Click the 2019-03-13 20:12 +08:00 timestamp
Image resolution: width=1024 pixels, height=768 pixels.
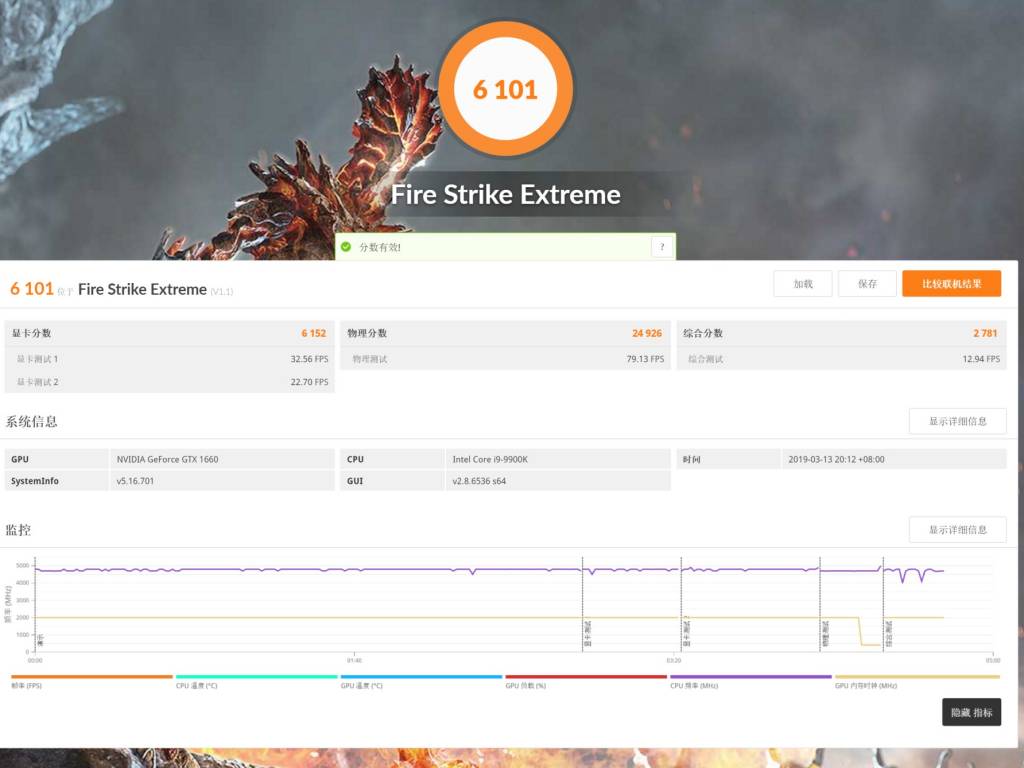point(836,459)
